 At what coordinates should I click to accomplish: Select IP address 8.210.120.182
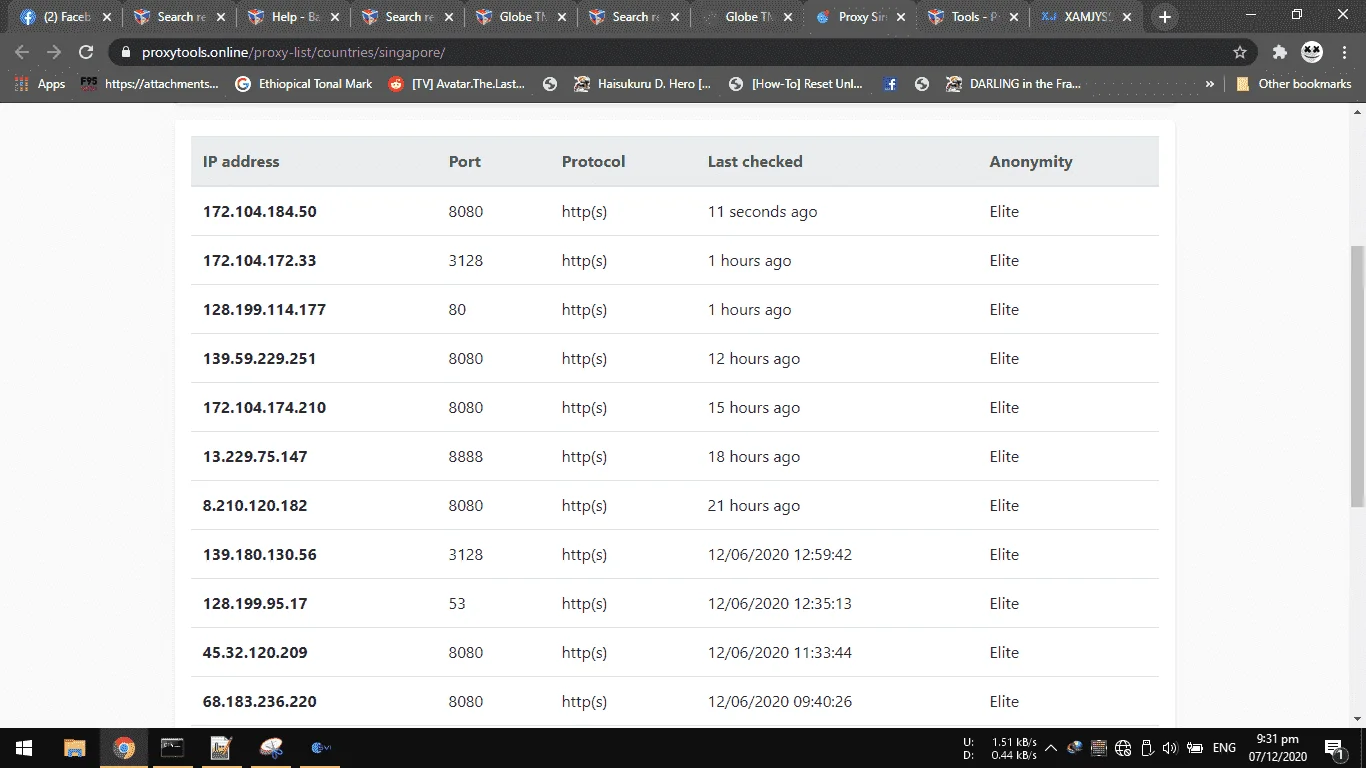(x=255, y=505)
